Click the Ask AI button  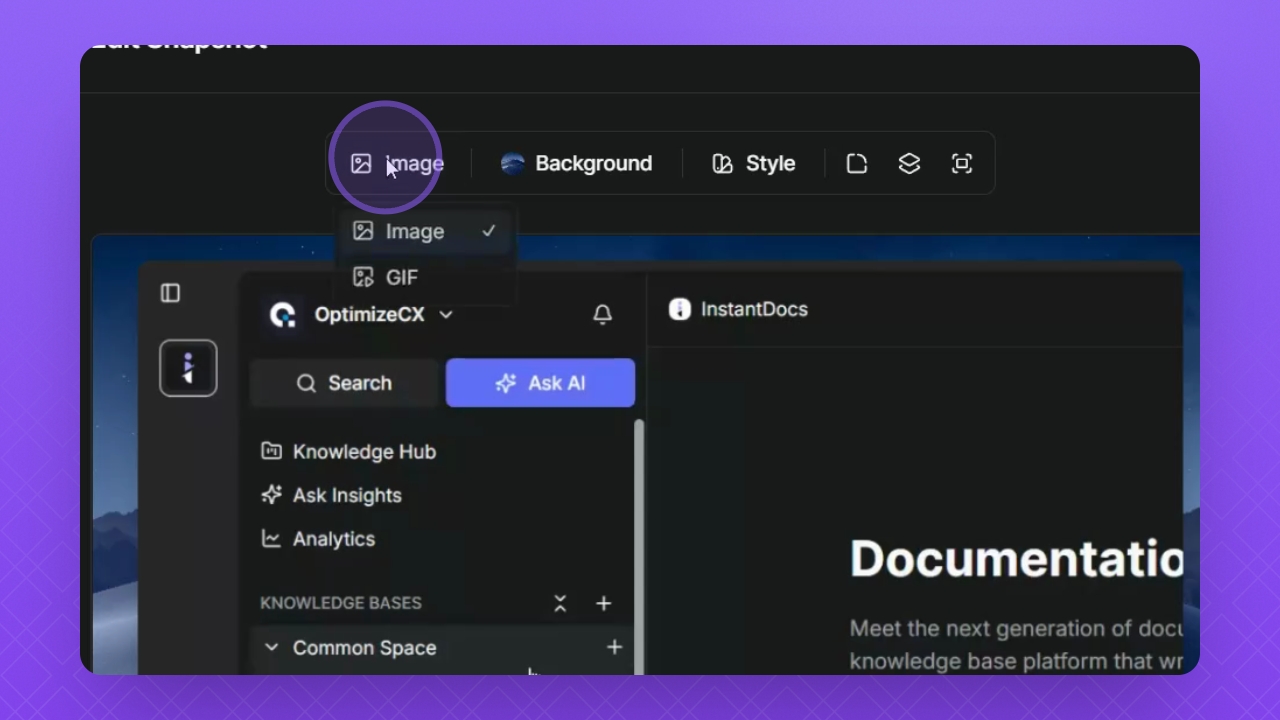point(540,383)
